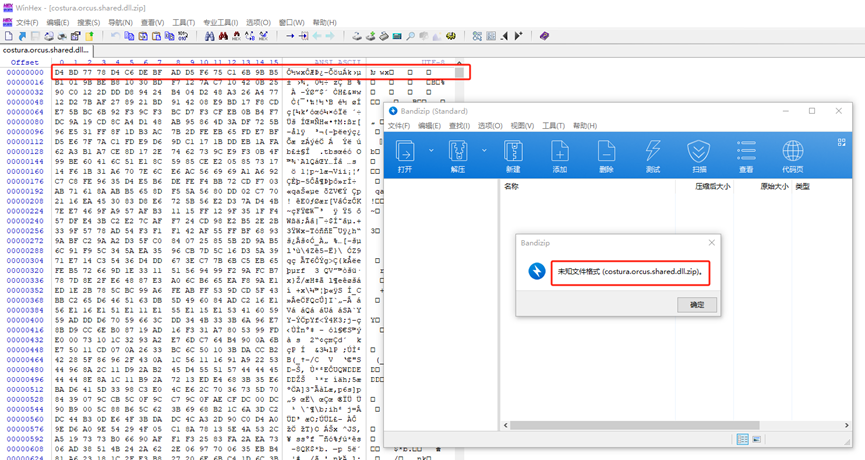Close the Bandizip error dialog with X
Viewport: 865px width, 460px height.
[x=711, y=243]
